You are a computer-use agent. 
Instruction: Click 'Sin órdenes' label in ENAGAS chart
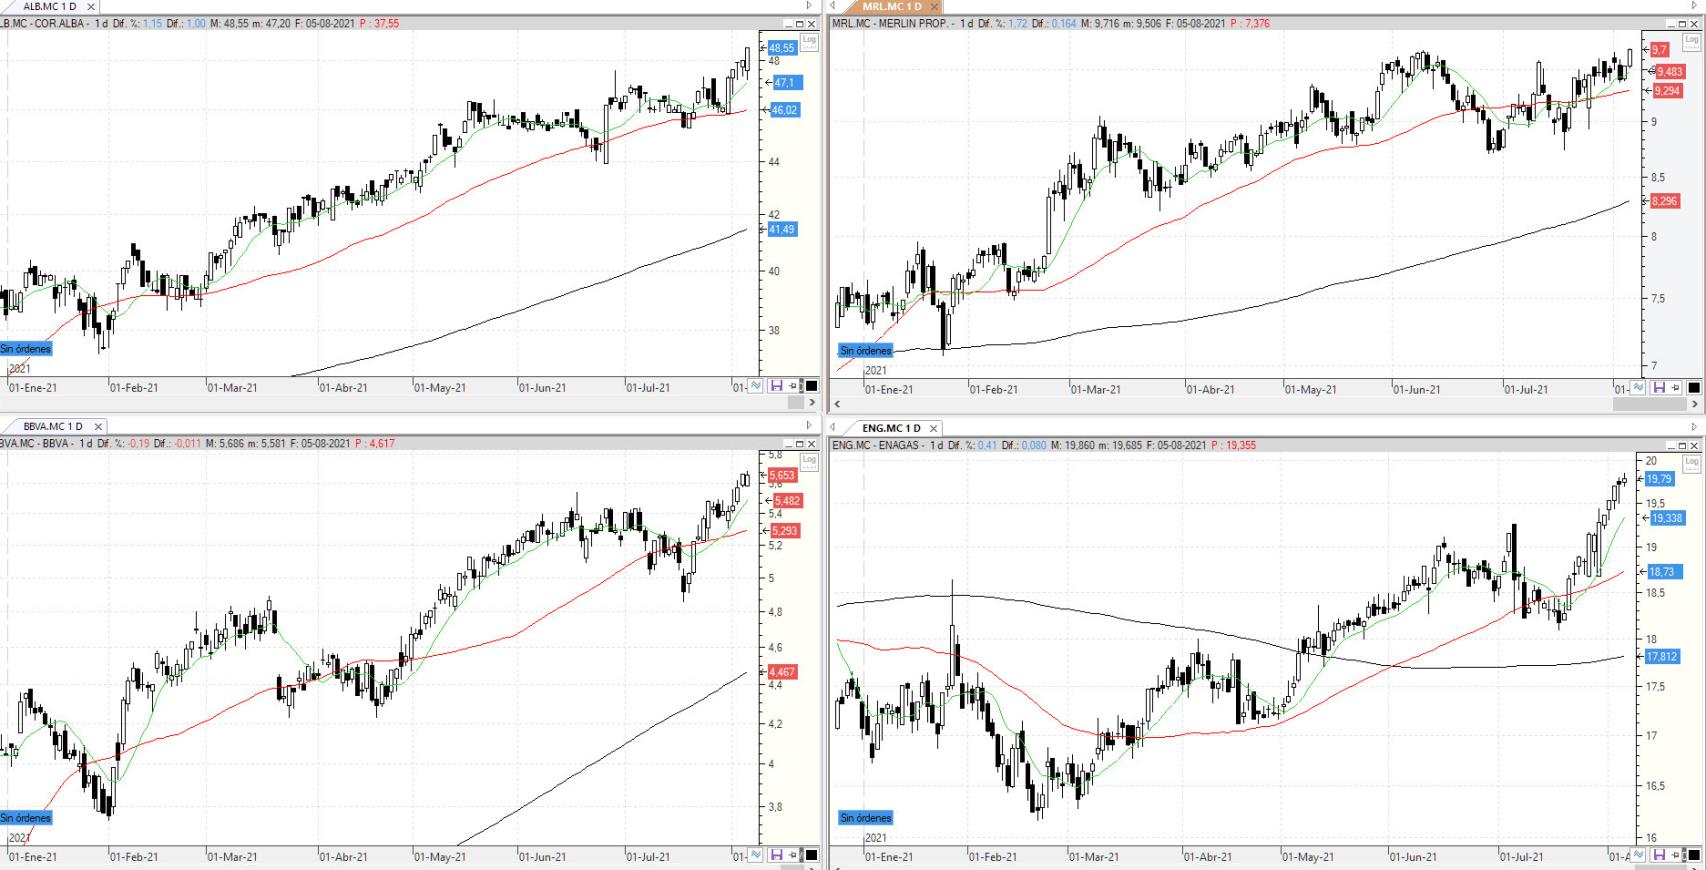tap(866, 818)
